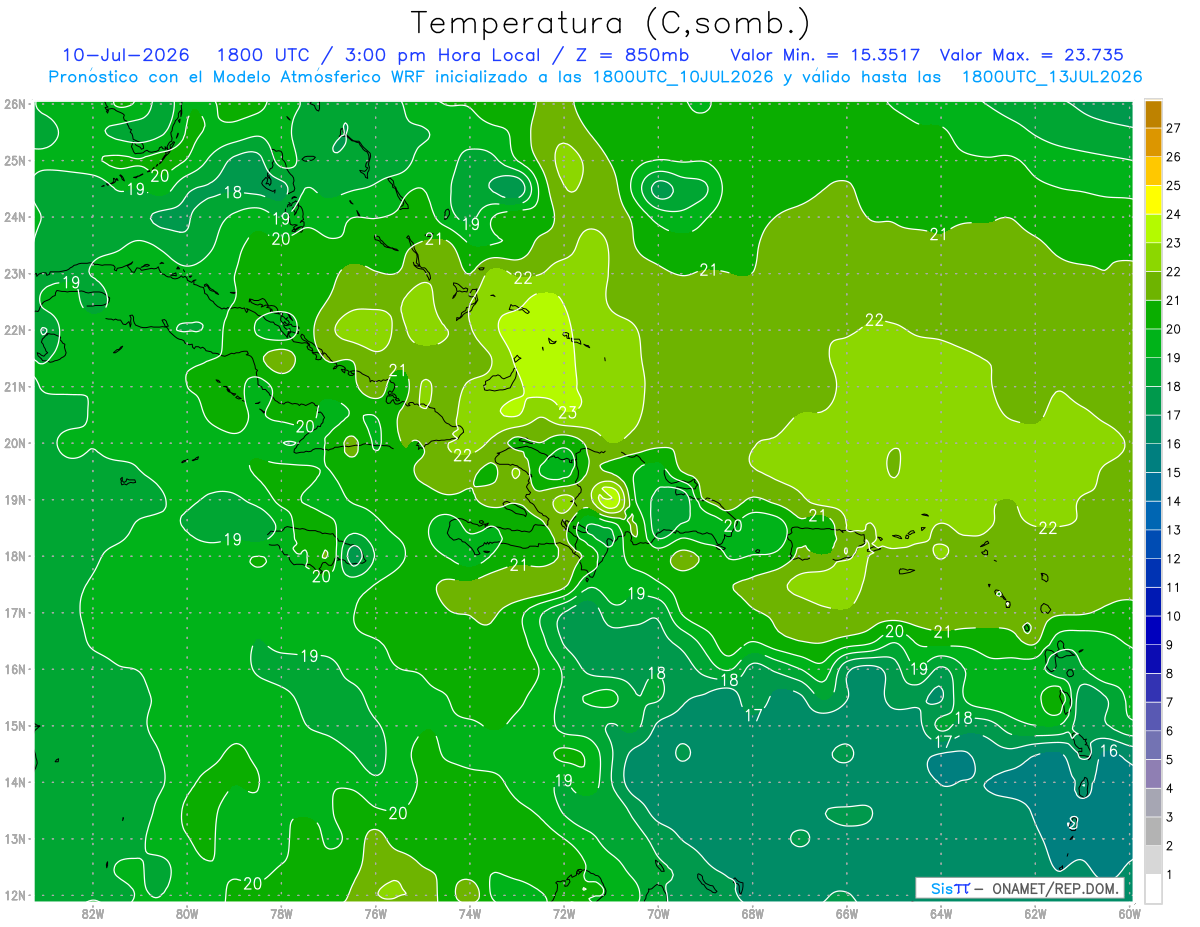Click the teal colorbar segment between 15 and 16

pos(1153,458)
